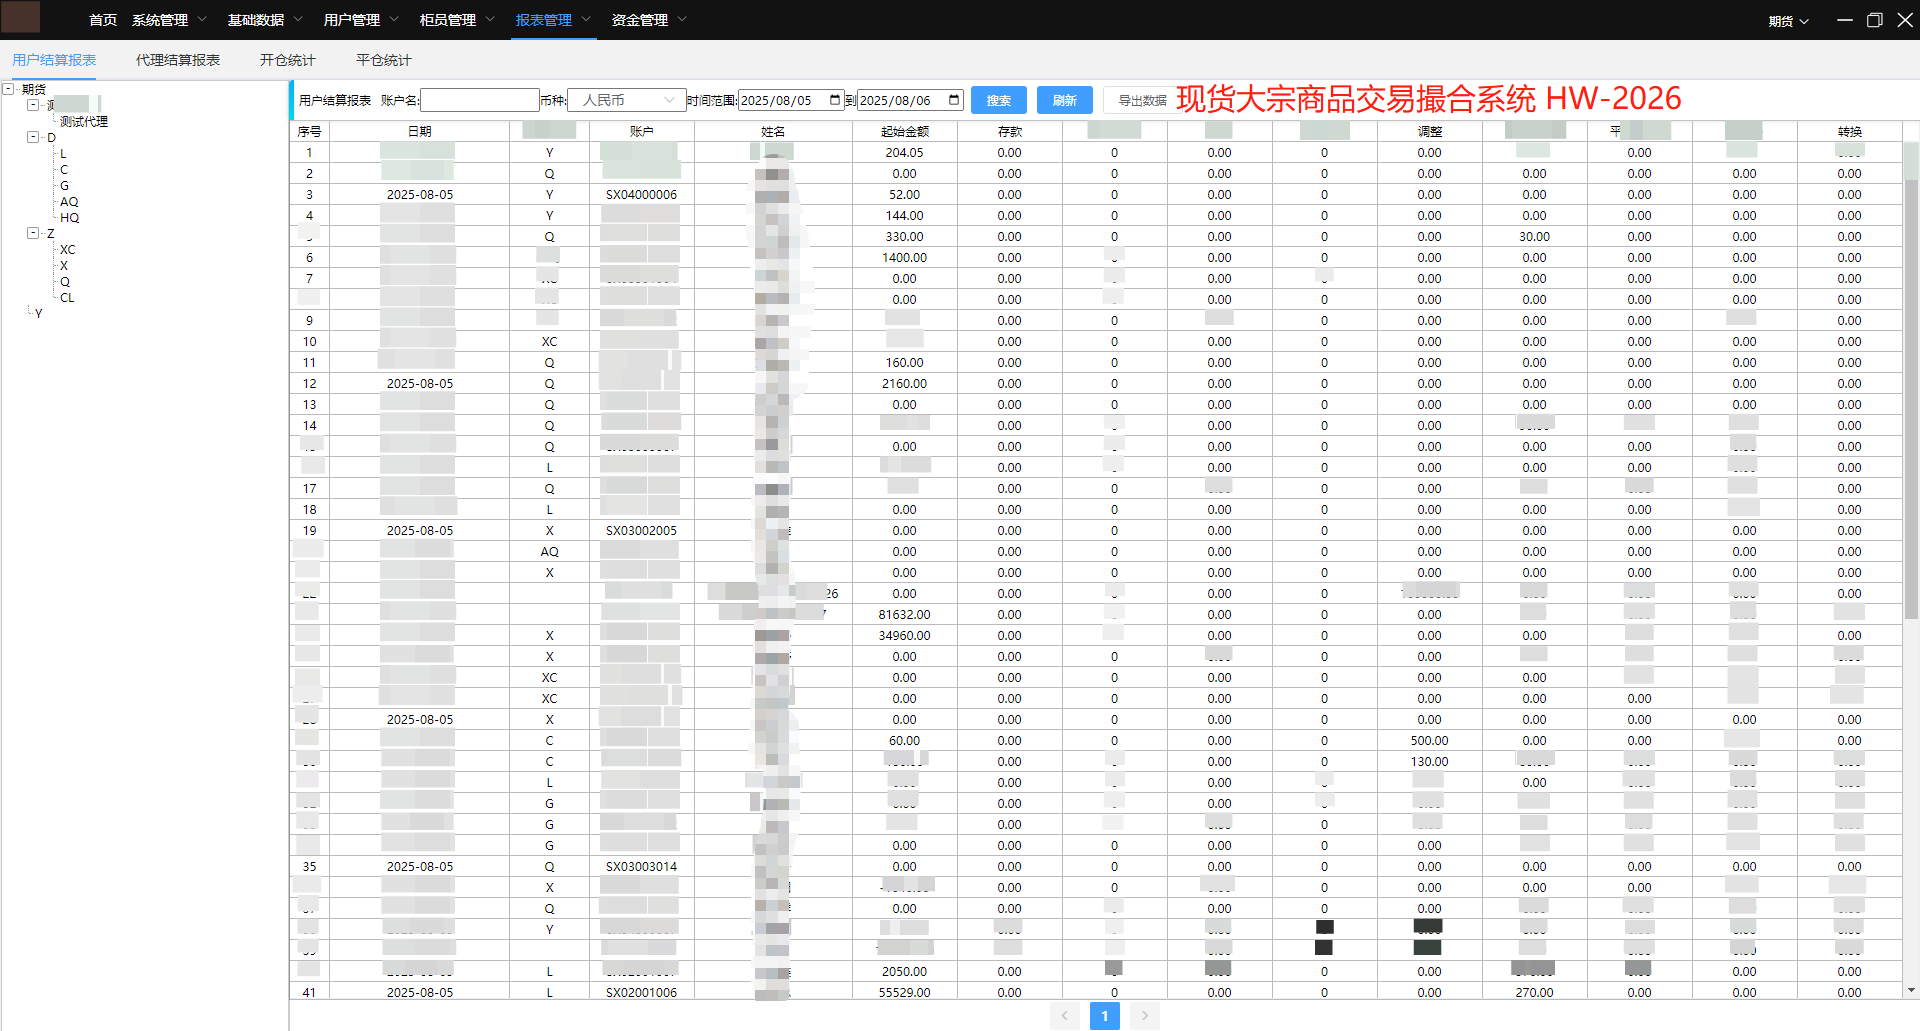Switch to the 开仓统计 tab
Screen dimensions: 1920x1031
[x=288, y=60]
